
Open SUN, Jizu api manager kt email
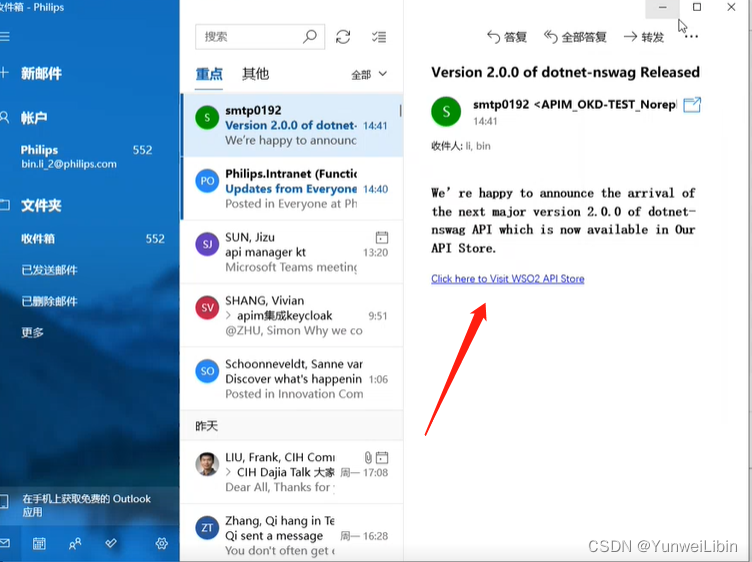coord(293,252)
